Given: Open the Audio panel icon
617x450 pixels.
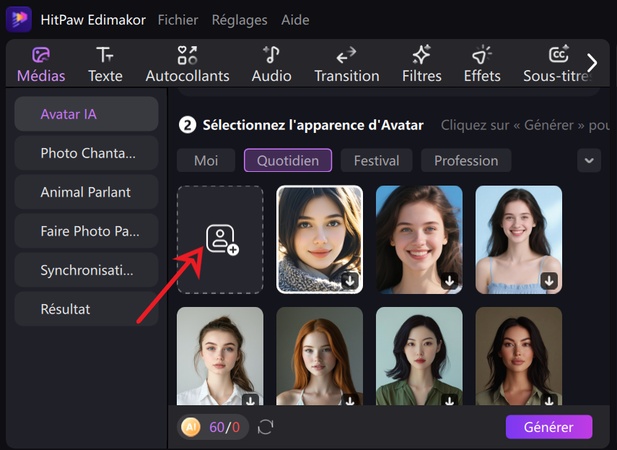Looking at the screenshot, I should (x=271, y=55).
